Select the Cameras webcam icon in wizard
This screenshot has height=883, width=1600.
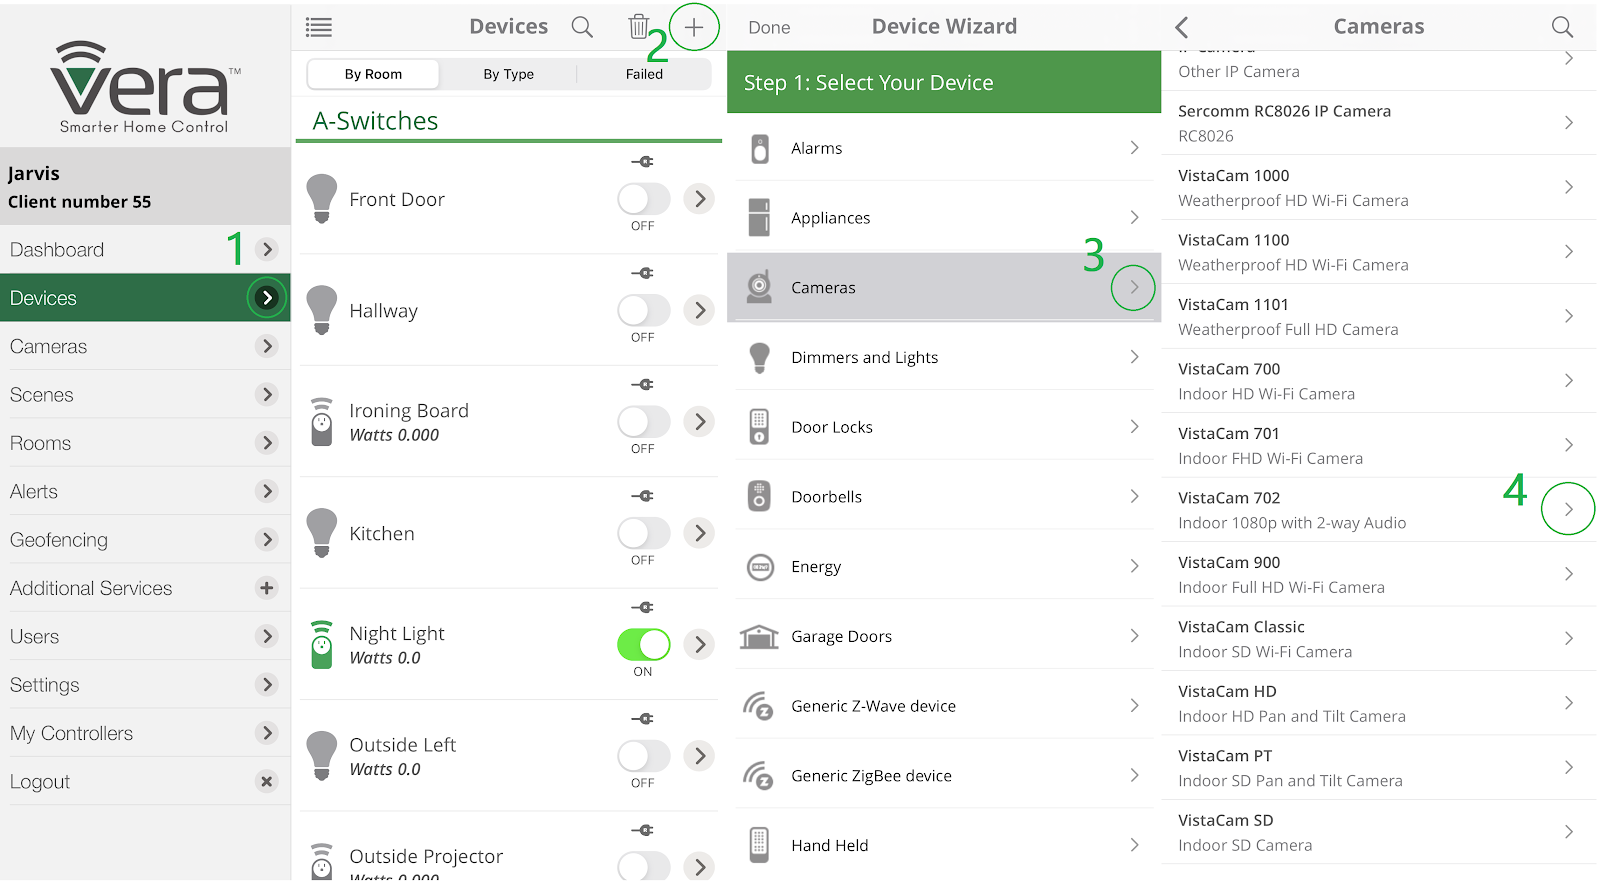point(760,287)
